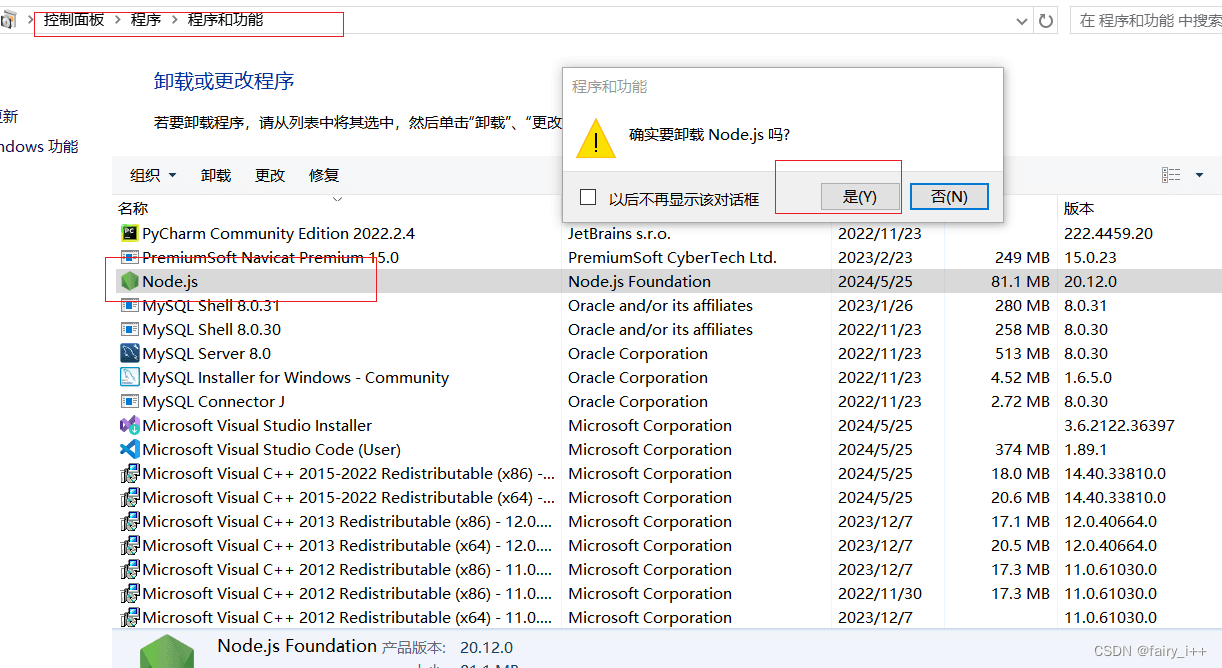Select the PyCharm Community Edition 2022.2.4 name
The height and width of the screenshot is (668, 1222).
[x=278, y=233]
